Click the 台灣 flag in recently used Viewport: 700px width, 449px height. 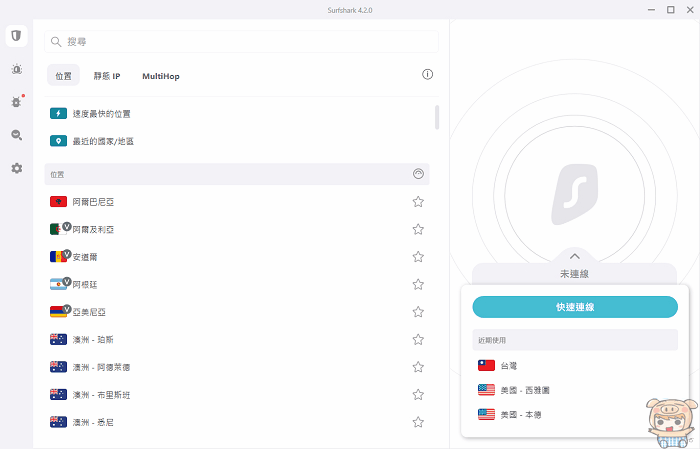point(486,366)
